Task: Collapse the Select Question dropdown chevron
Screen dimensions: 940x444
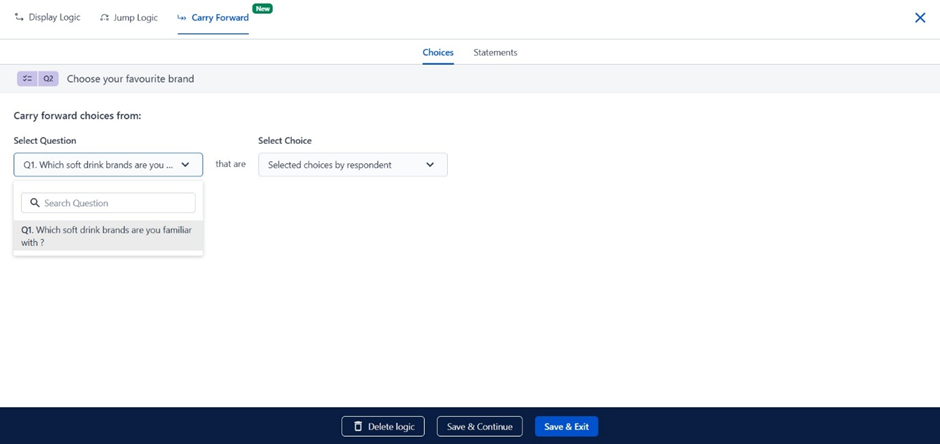Action: tap(185, 165)
